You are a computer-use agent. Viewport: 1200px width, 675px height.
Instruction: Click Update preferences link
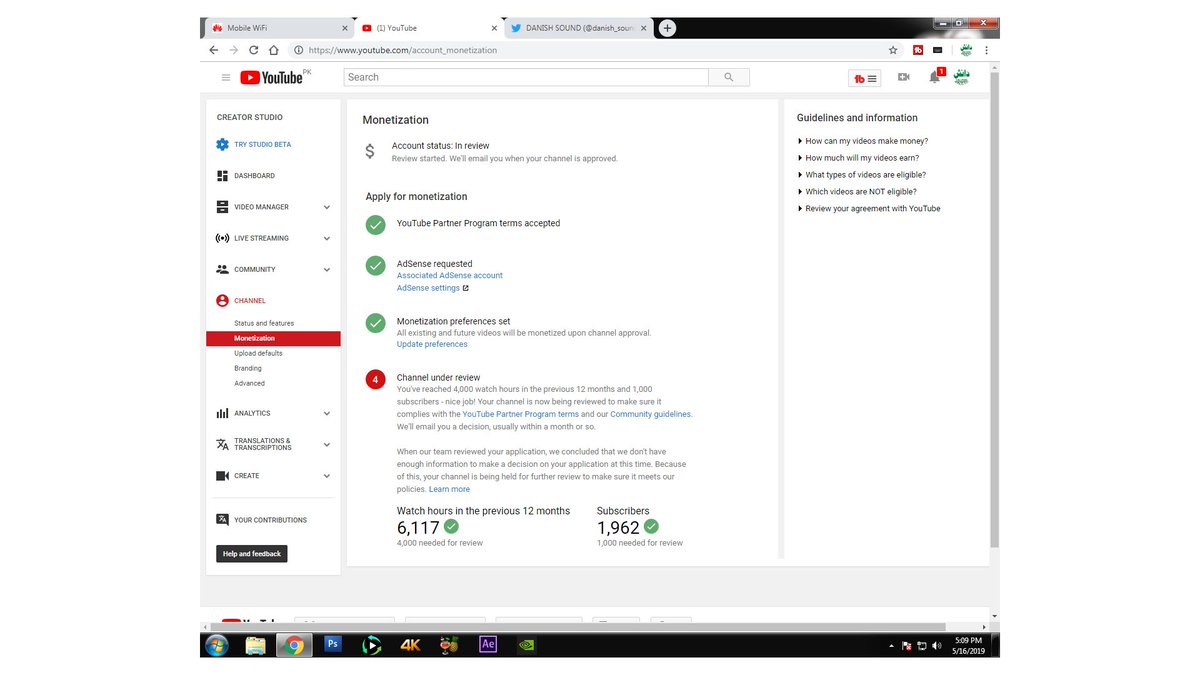[x=432, y=344]
